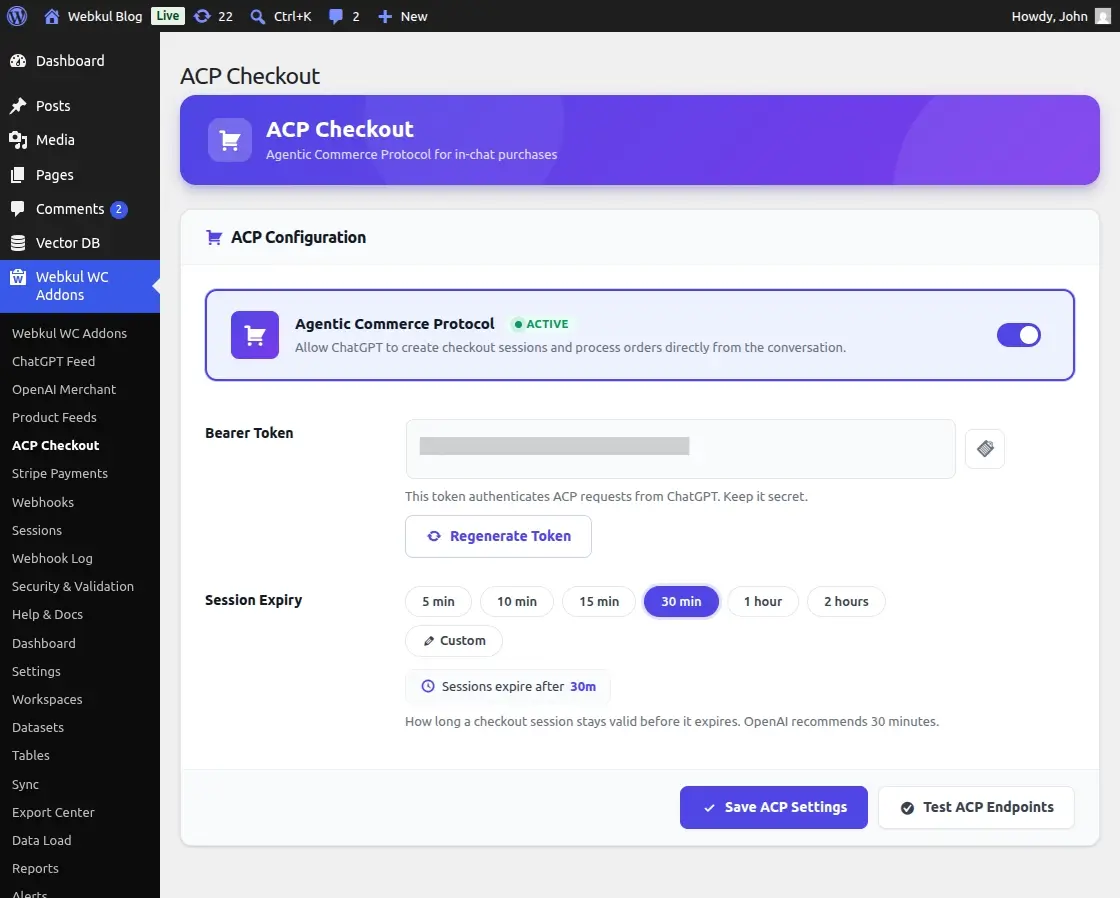Image resolution: width=1120 pixels, height=898 pixels.
Task: Click the WordPress logo in the admin bar
Action: click(x=17, y=16)
